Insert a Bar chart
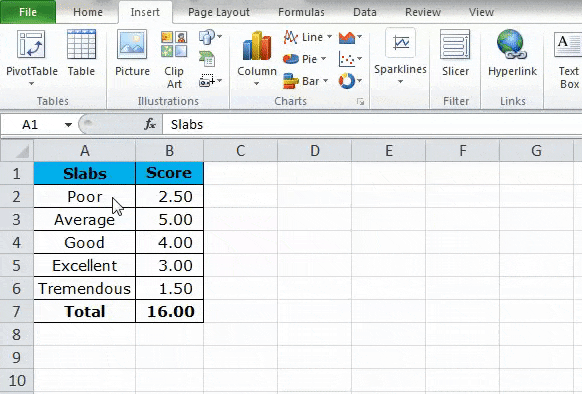582x394 pixels. (305, 81)
